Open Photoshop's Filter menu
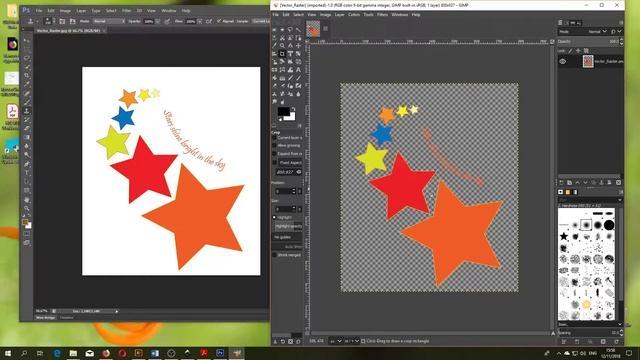Image resolution: width=640 pixels, height=360 pixels. [x=127, y=11]
